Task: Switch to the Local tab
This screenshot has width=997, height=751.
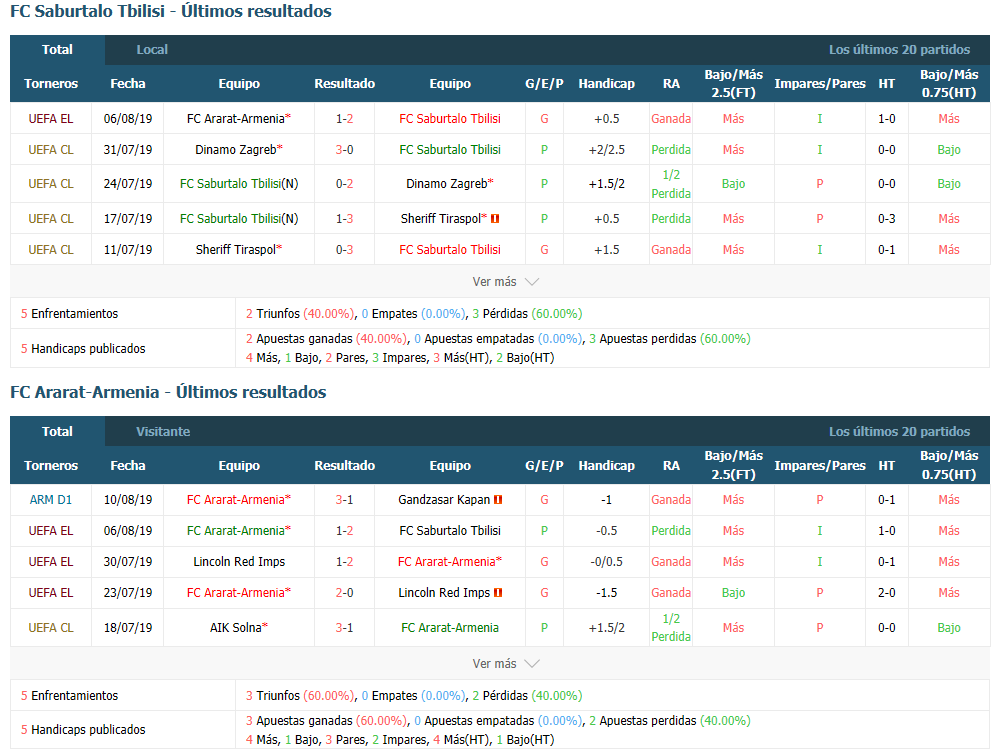Action: click(152, 50)
